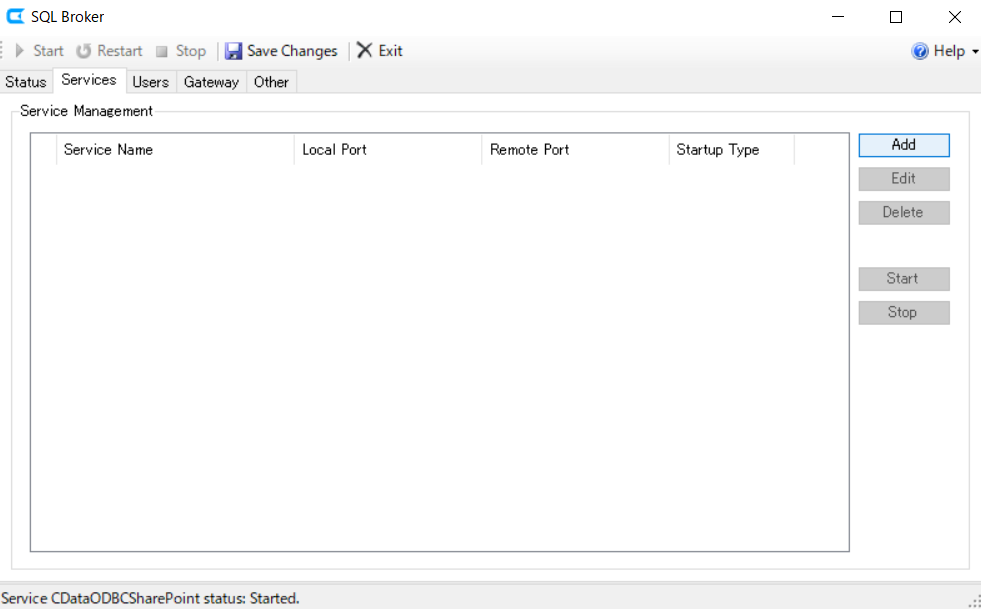Click the Help question-mark icon
The image size is (981, 609).
coord(918,51)
